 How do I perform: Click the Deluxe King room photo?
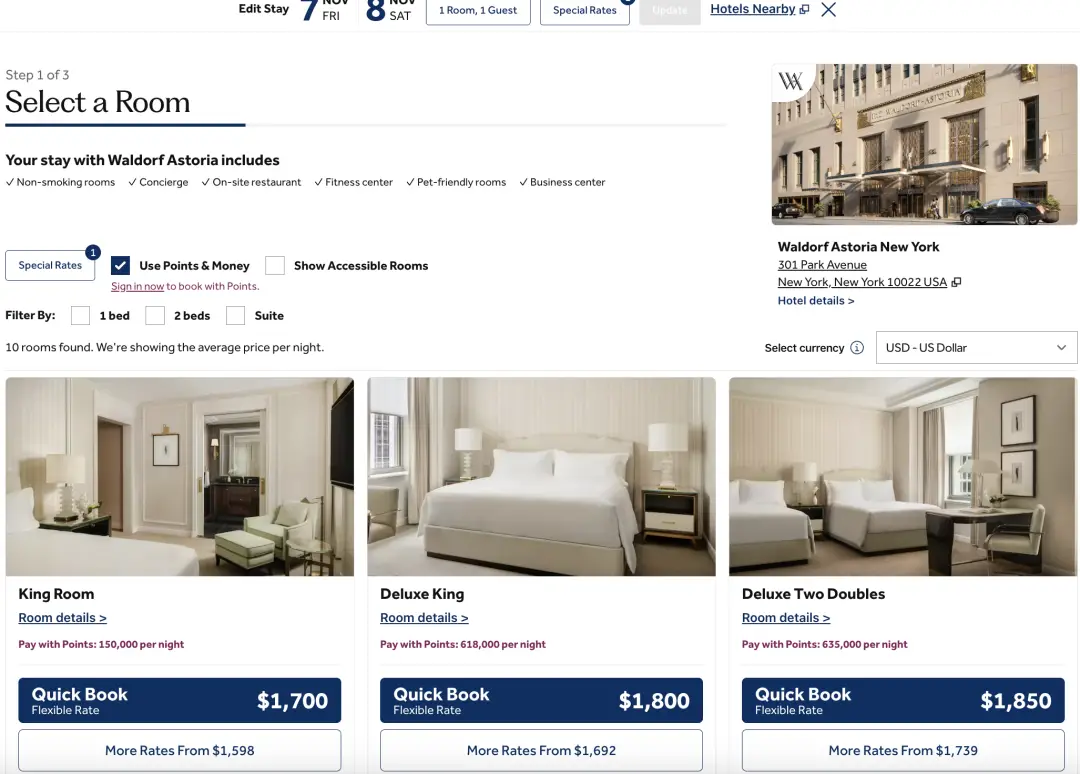(x=541, y=477)
